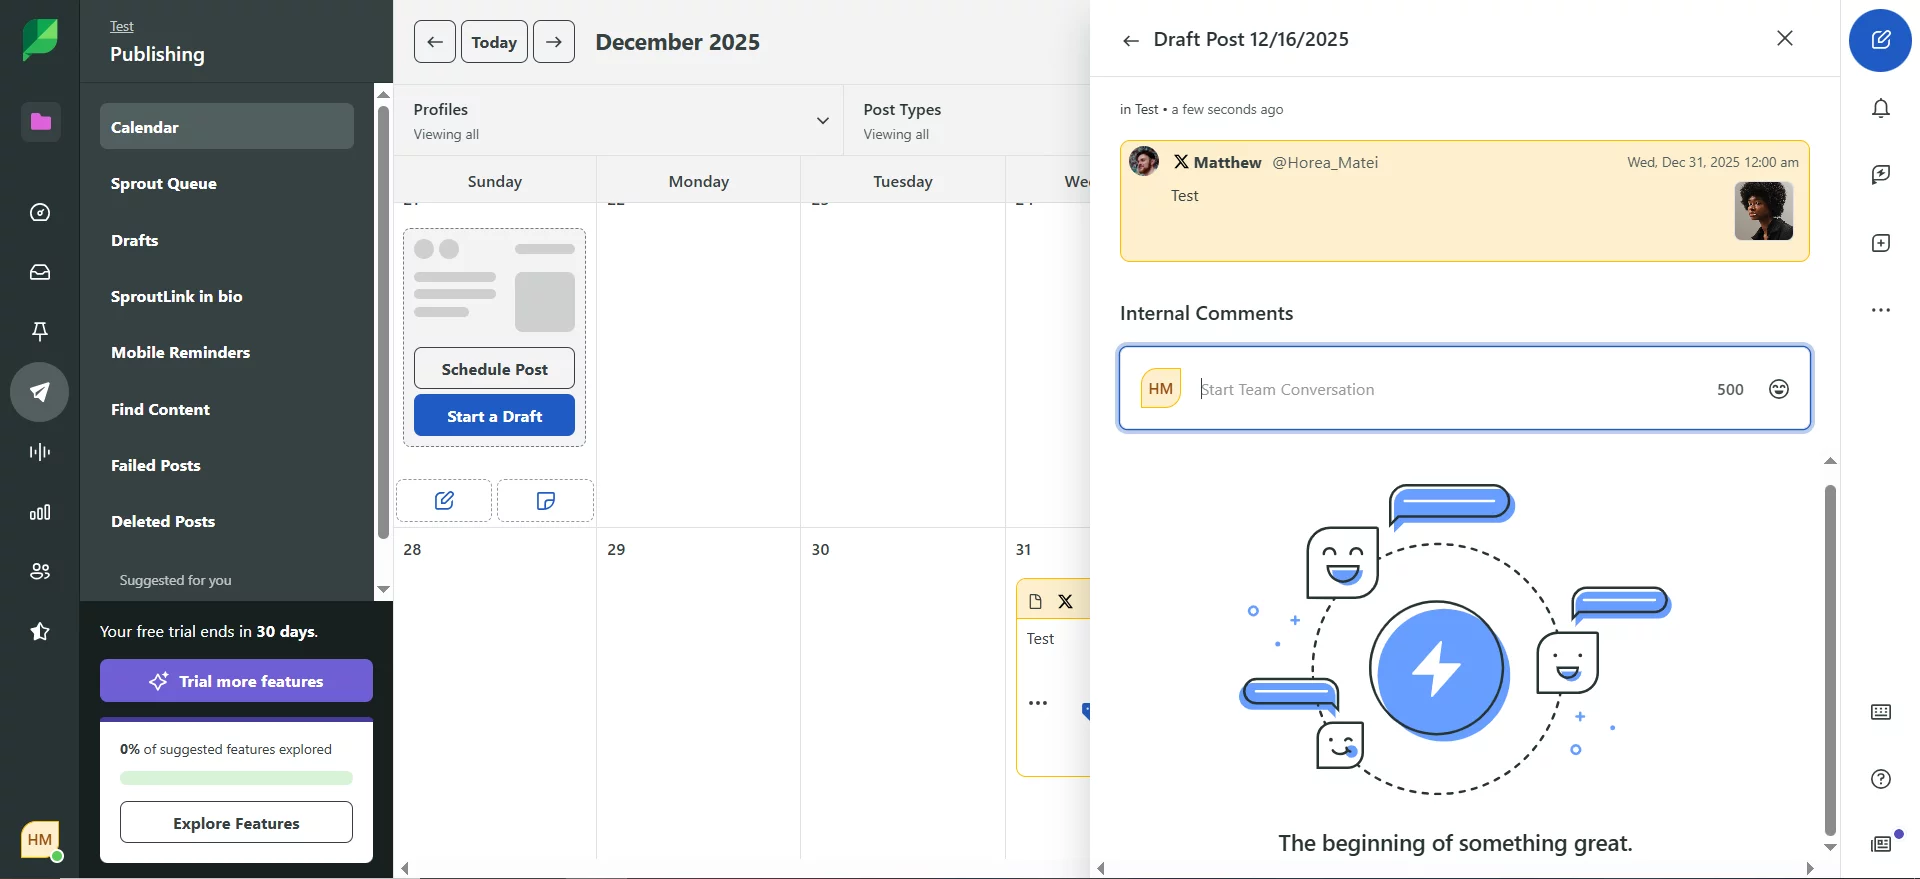Click Trial more features button
This screenshot has width=1920, height=879.
[x=236, y=681]
